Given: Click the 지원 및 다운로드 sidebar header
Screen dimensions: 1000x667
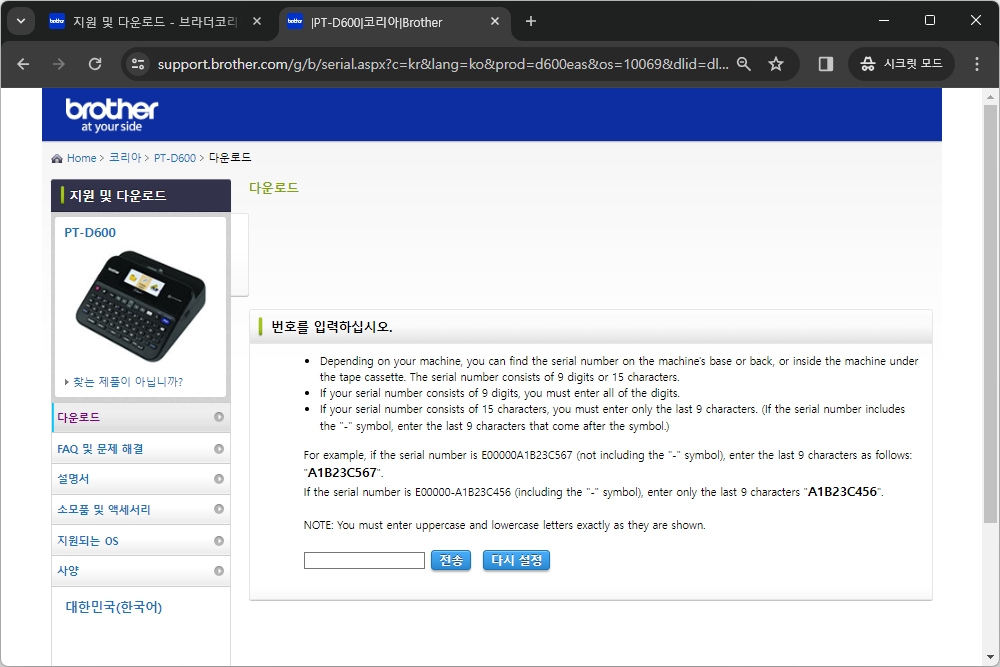Looking at the screenshot, I should (141, 195).
